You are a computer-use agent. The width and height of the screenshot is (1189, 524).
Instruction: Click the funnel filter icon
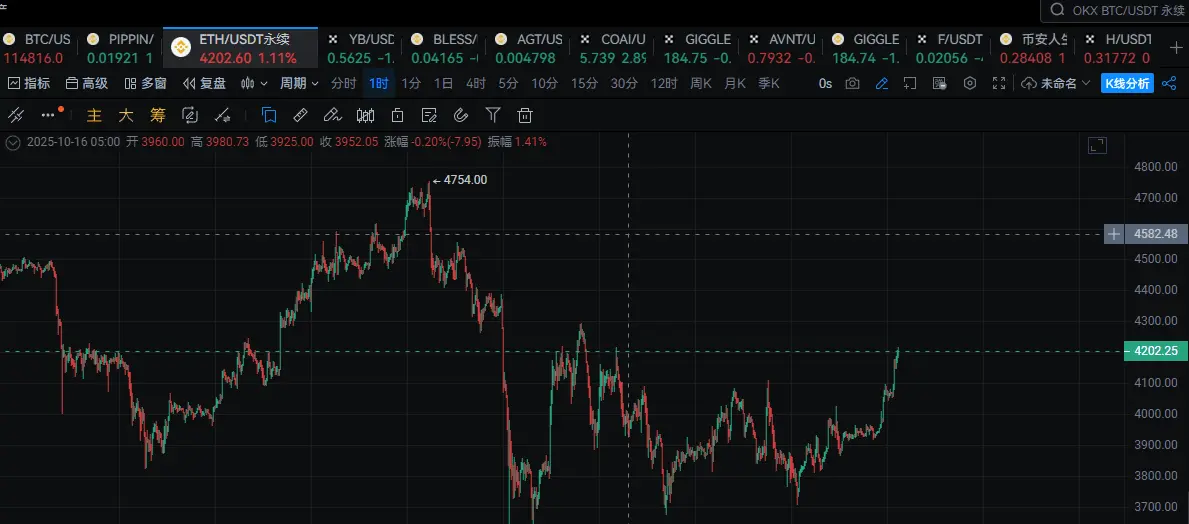(493, 115)
